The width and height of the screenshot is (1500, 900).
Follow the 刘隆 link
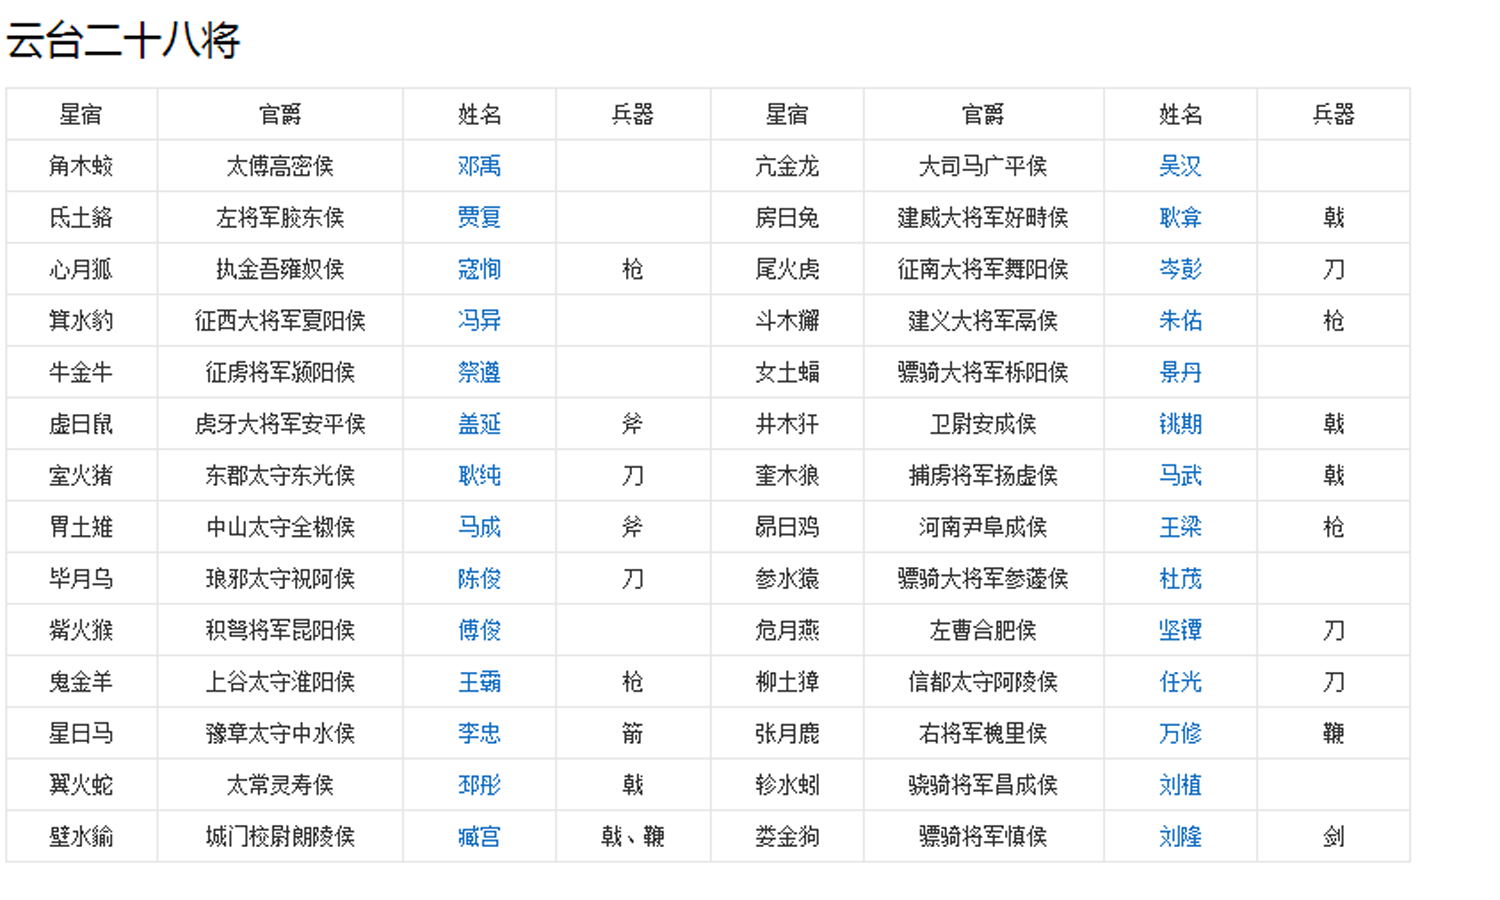(x=1180, y=837)
